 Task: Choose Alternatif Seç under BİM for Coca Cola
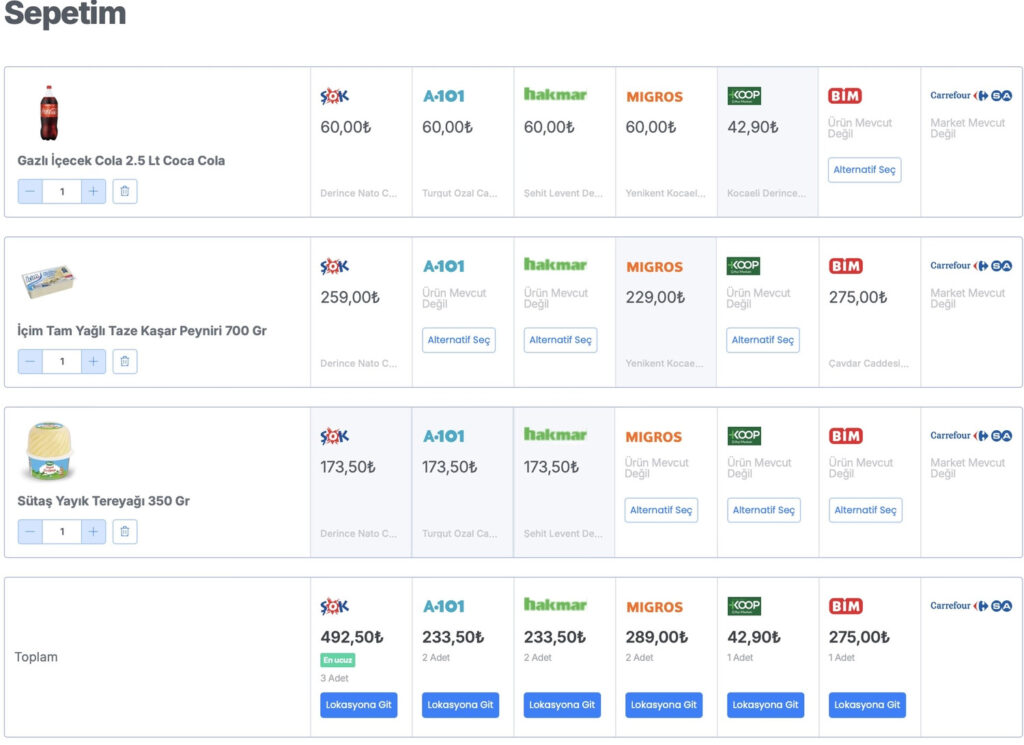click(x=865, y=170)
